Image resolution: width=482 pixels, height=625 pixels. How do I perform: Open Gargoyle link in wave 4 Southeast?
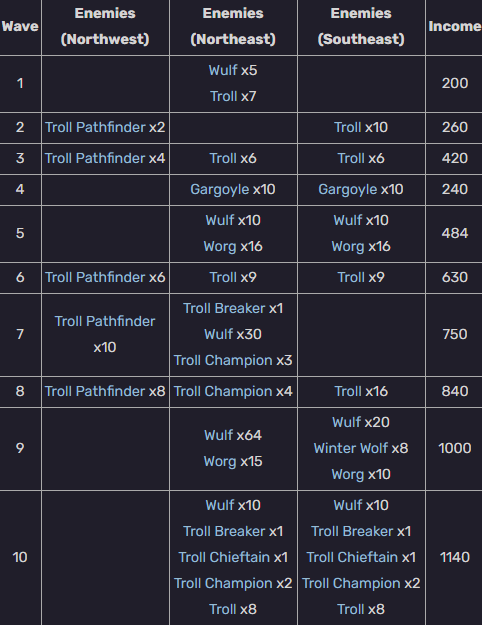click(348, 190)
